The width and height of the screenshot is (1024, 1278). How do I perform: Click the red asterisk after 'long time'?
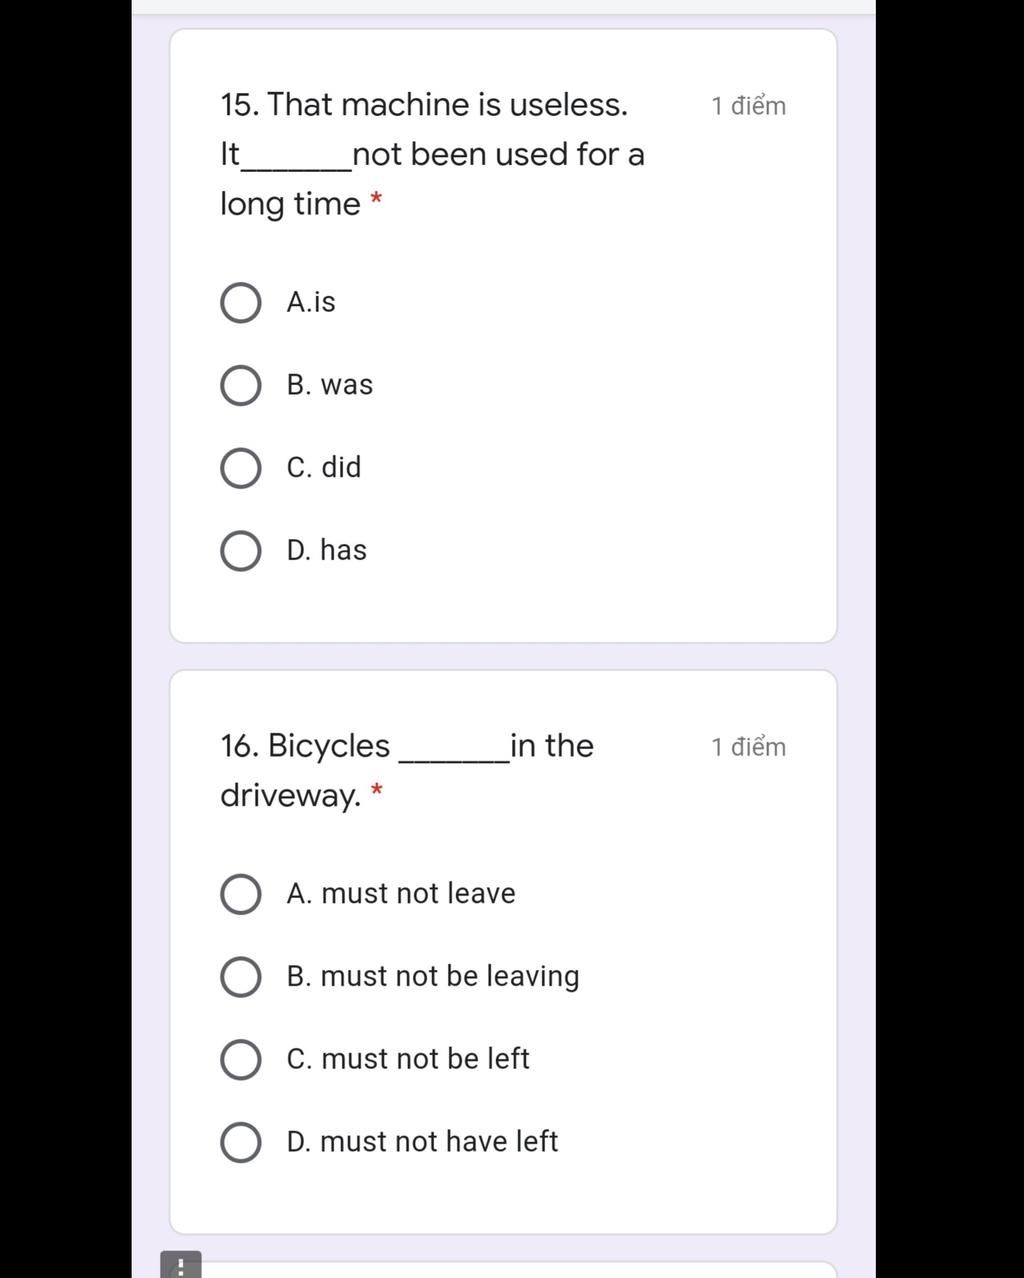point(376,200)
